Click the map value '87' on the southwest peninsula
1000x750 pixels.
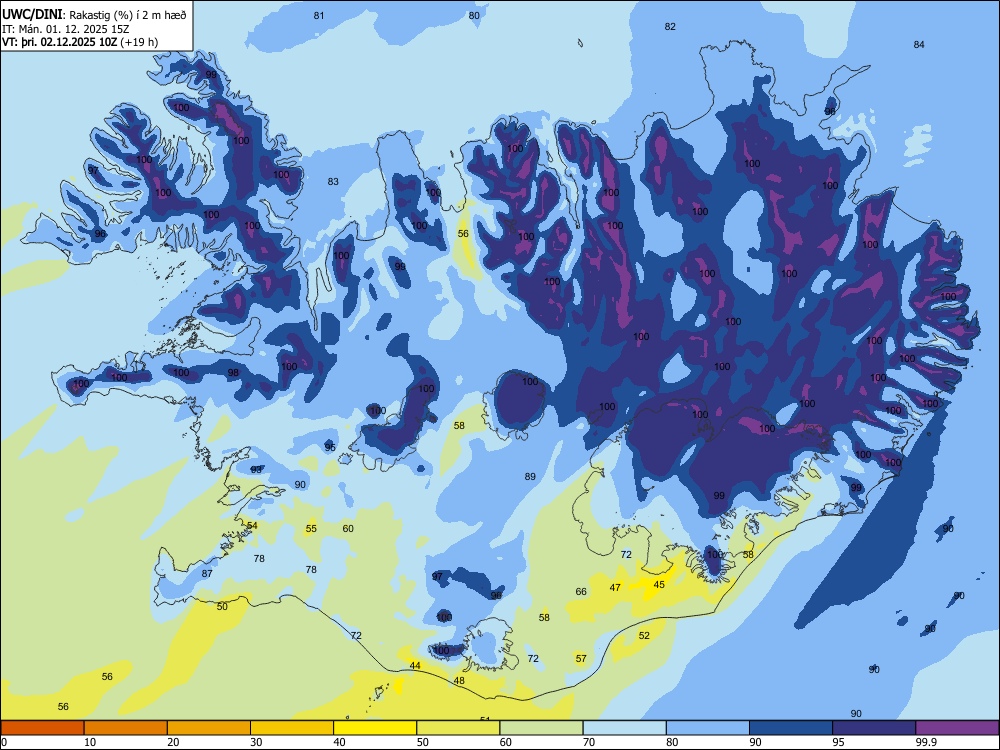(x=207, y=573)
